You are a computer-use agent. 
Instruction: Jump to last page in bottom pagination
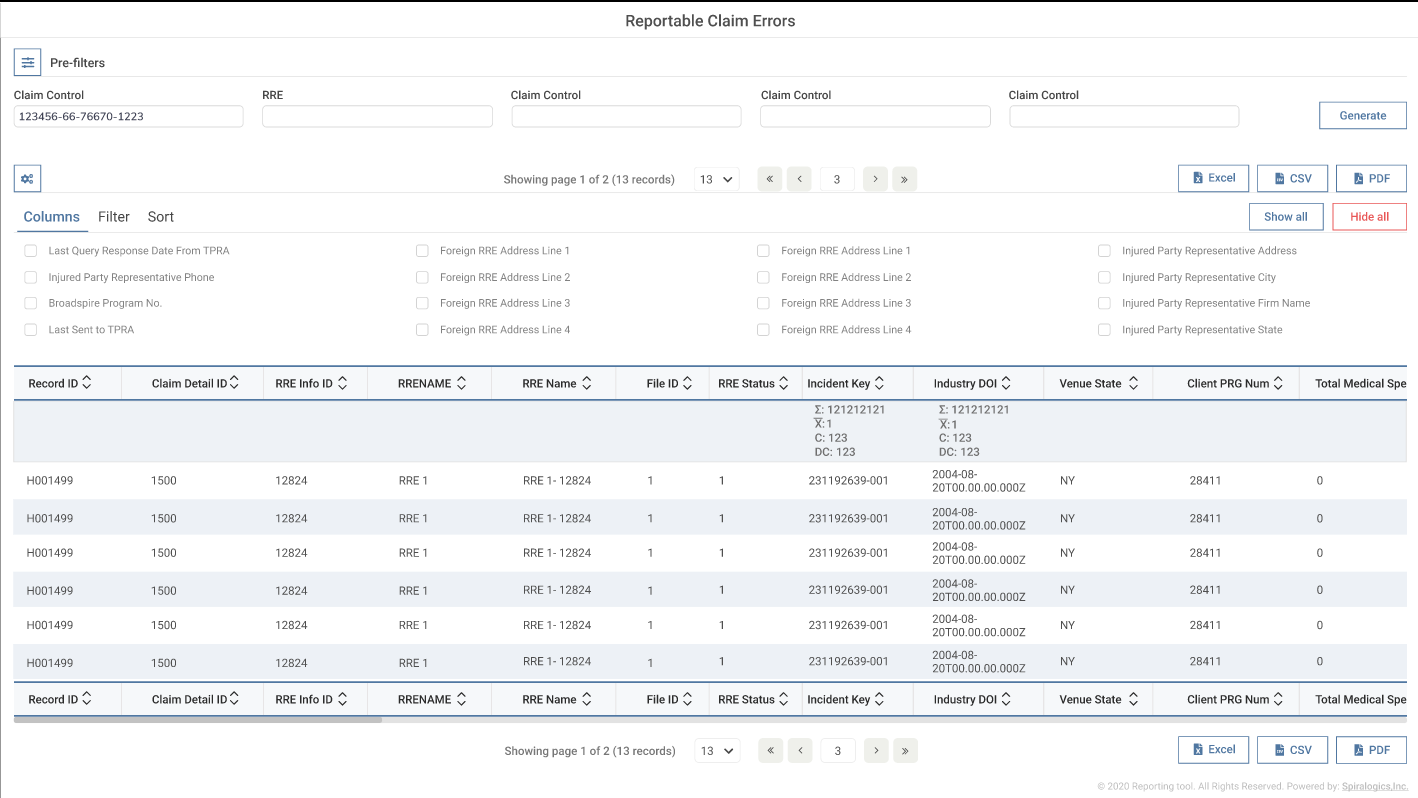[x=905, y=751]
